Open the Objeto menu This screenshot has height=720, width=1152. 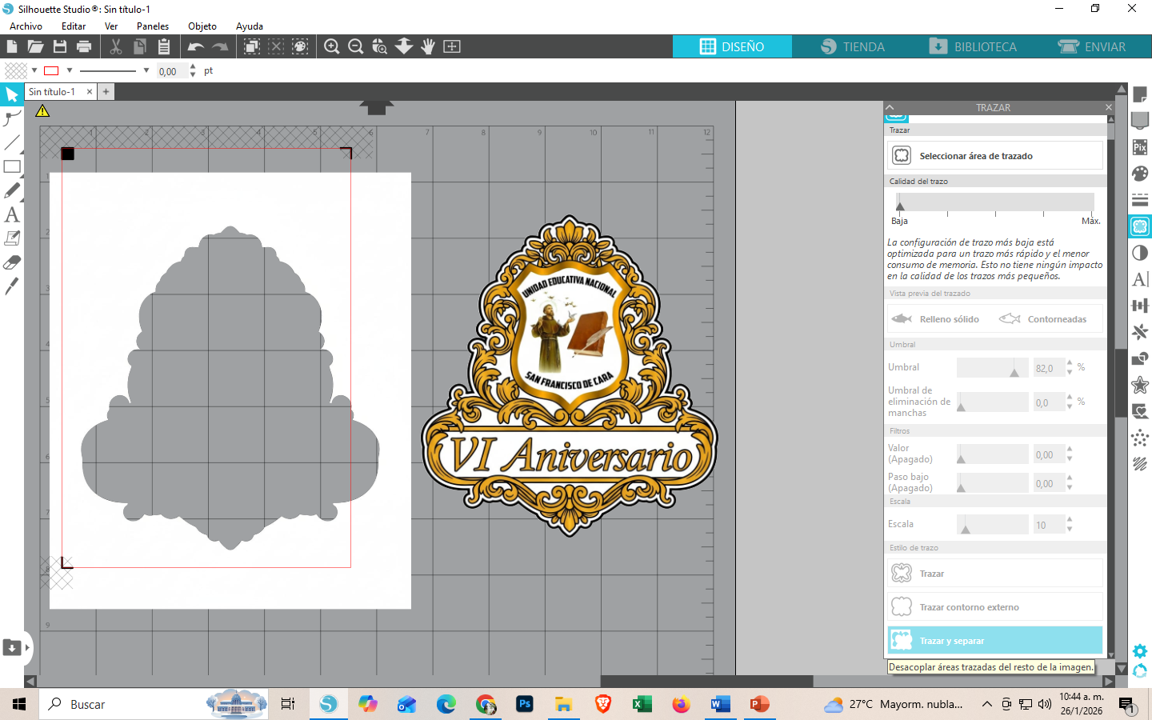click(202, 26)
